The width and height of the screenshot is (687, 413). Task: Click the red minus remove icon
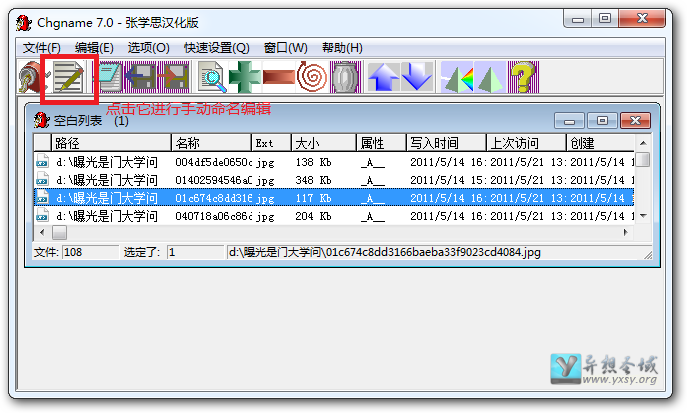tap(280, 78)
